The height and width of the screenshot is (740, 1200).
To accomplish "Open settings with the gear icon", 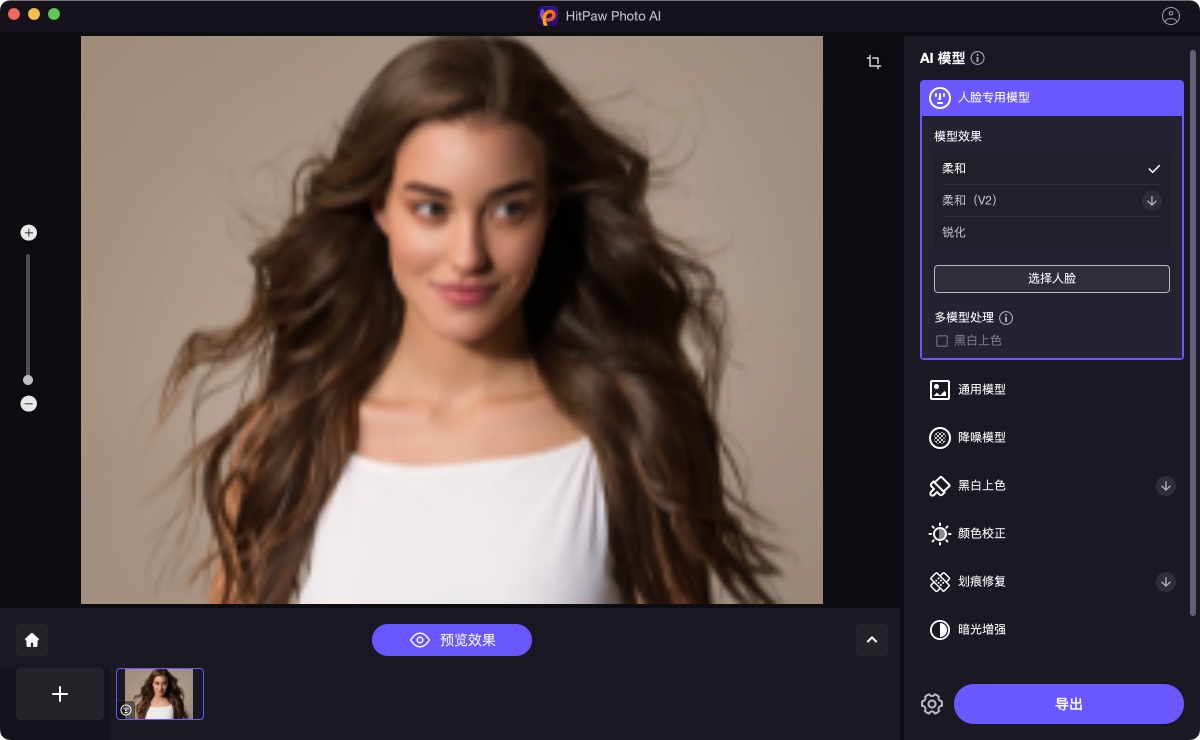I will [x=932, y=704].
